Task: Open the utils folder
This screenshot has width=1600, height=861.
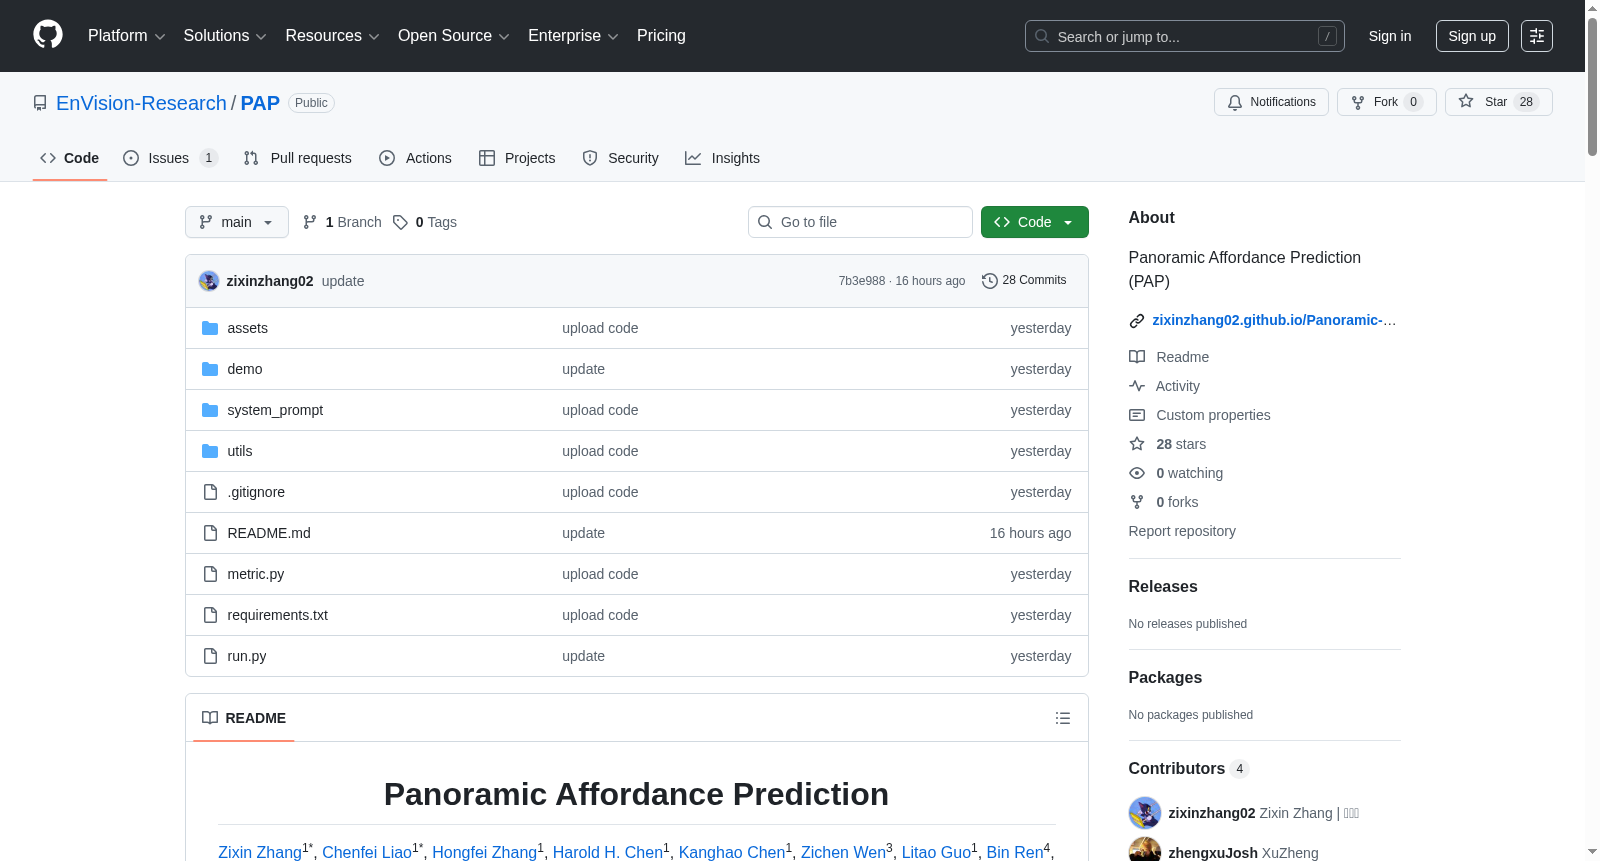Action: click(240, 451)
